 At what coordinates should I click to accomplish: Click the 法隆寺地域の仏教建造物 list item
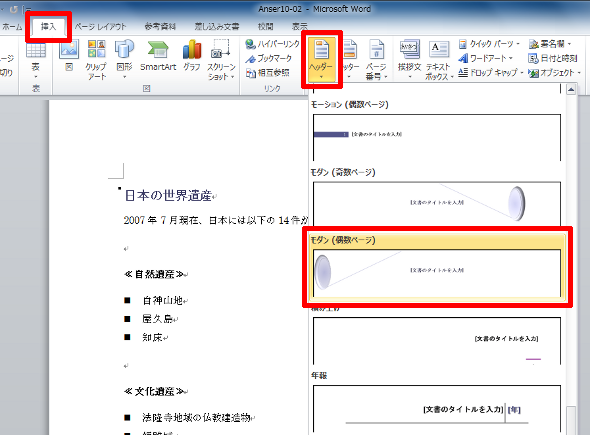(196, 417)
